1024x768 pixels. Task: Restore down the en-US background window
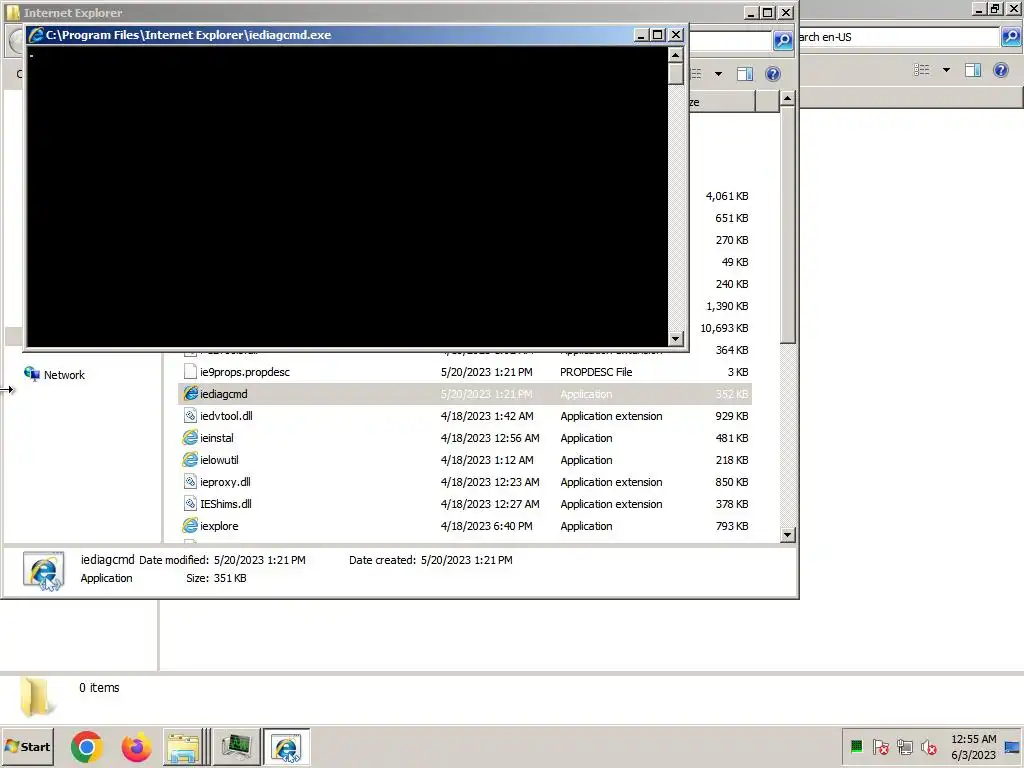(995, 8)
